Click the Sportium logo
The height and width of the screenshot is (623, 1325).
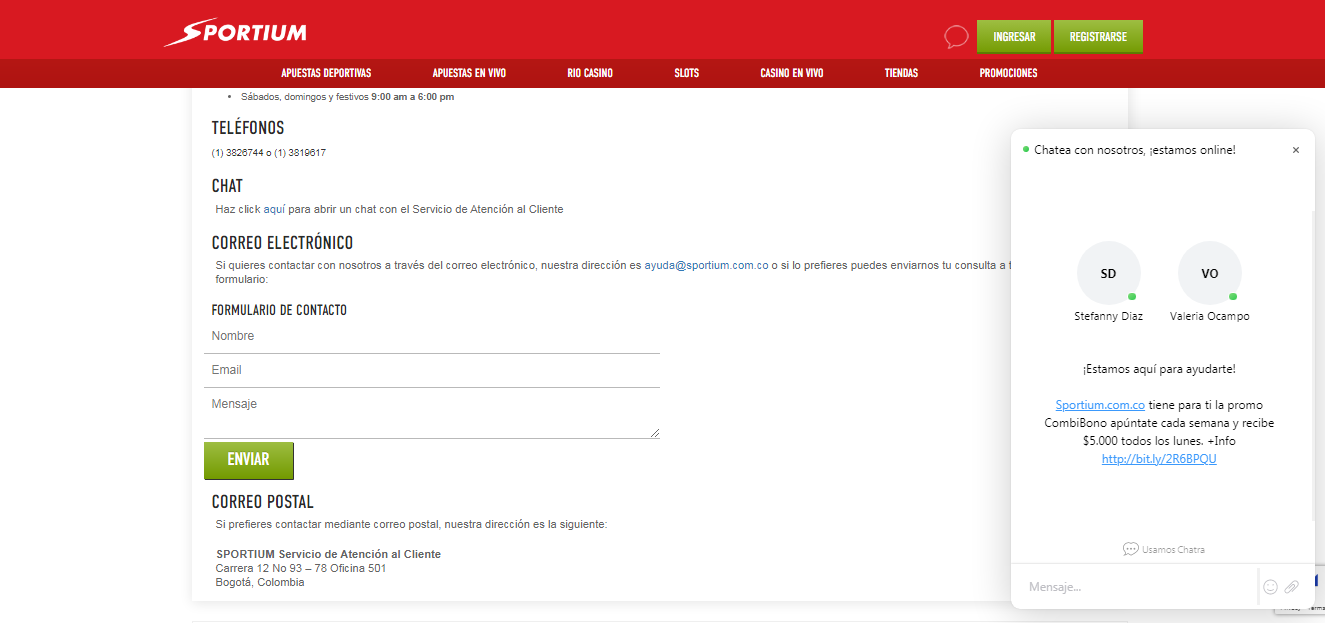(x=236, y=33)
